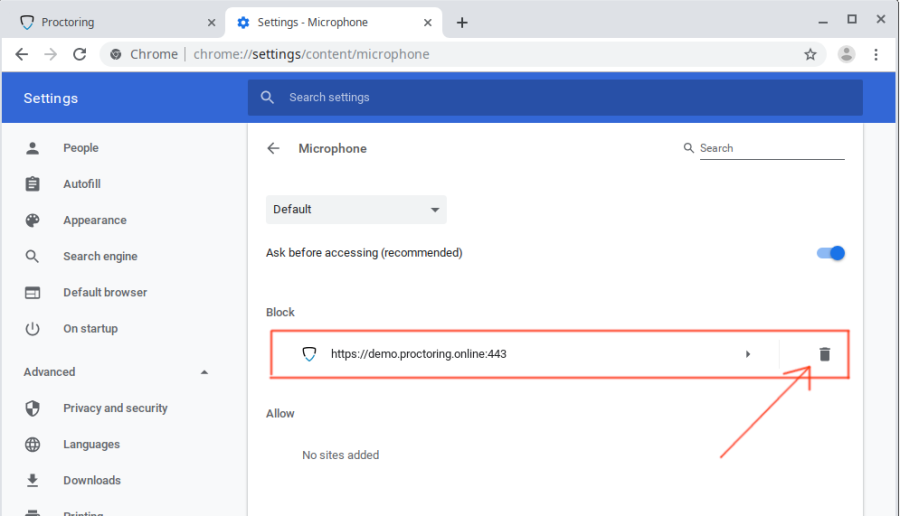Click the https://demo.proctoring.online:443 text
Viewport: 900px width, 516px height.
pos(418,354)
